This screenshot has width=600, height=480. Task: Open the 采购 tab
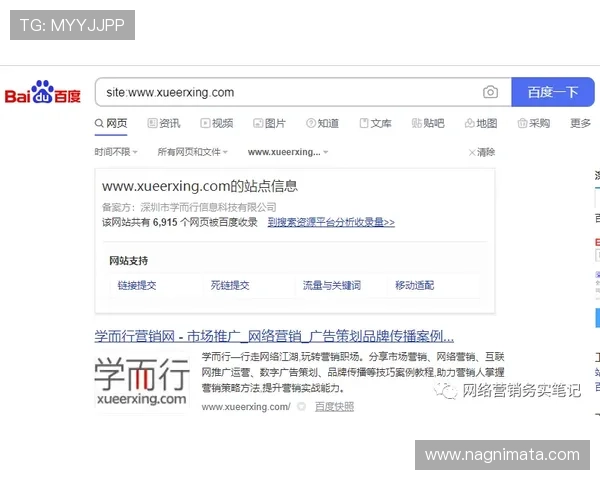533,123
